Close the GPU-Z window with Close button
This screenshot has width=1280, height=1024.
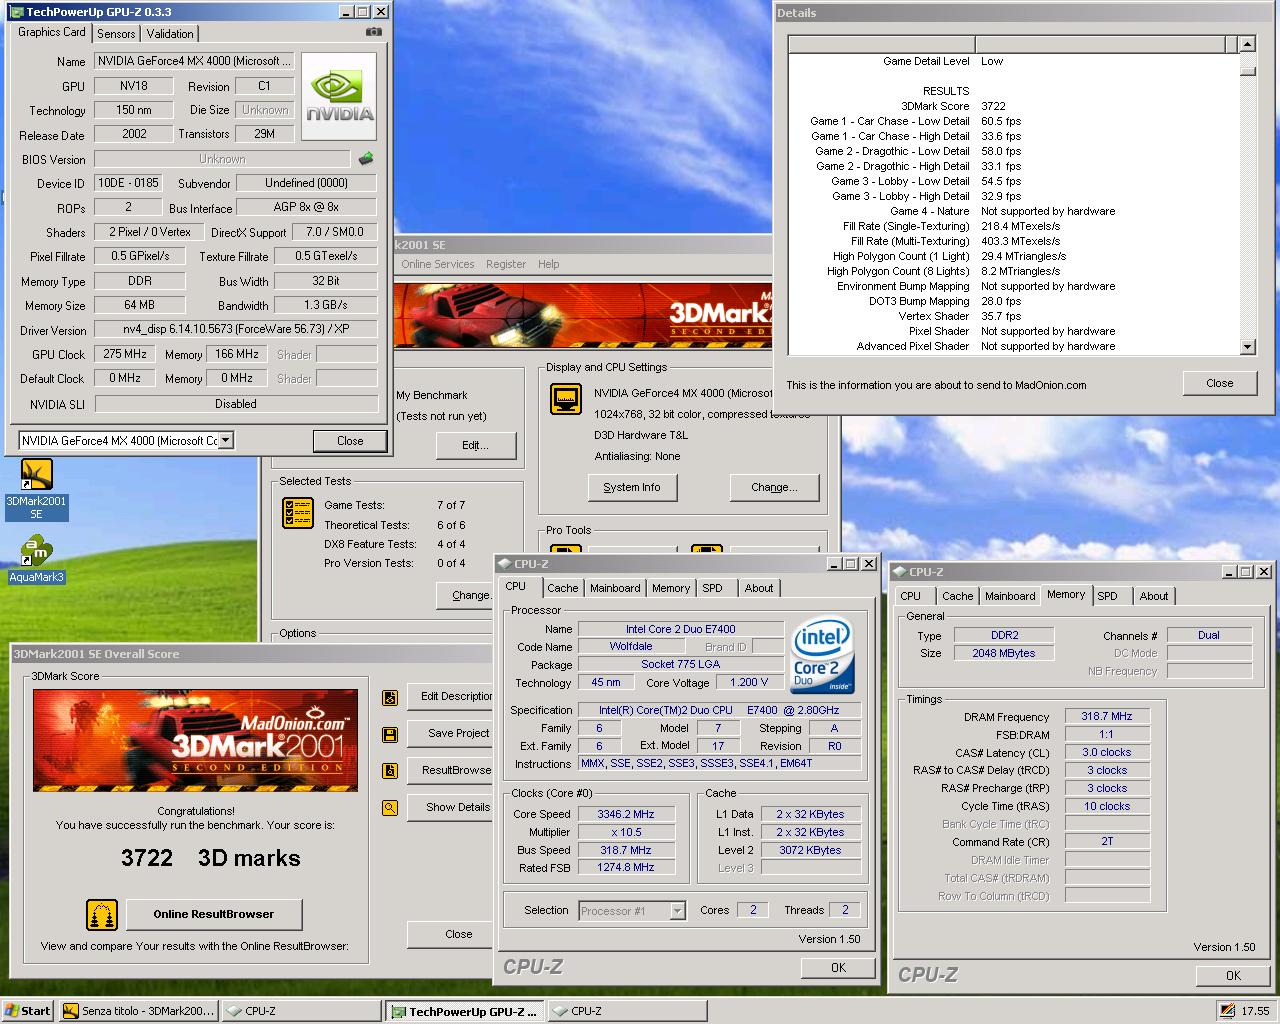[x=350, y=441]
